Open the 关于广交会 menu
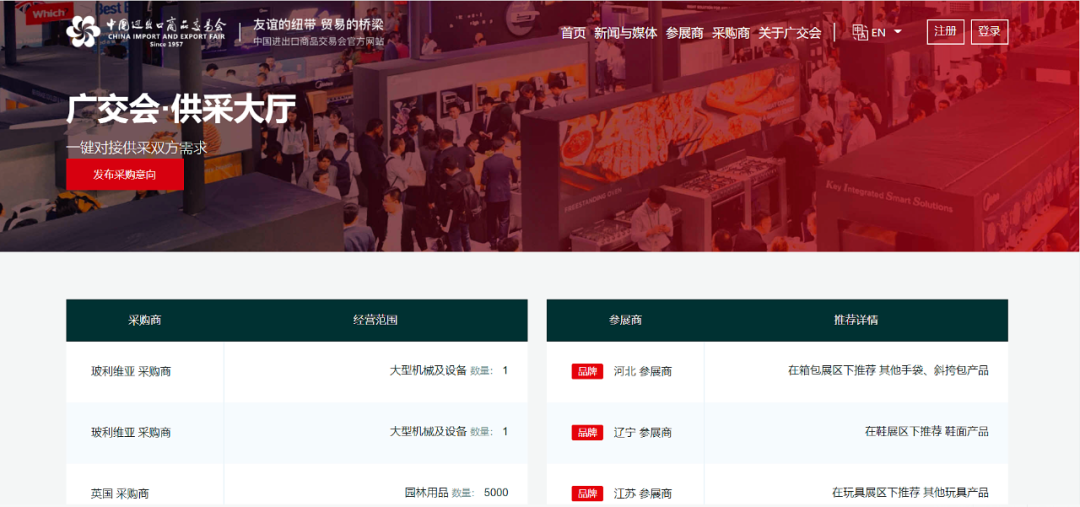The width and height of the screenshot is (1080, 507). (790, 32)
